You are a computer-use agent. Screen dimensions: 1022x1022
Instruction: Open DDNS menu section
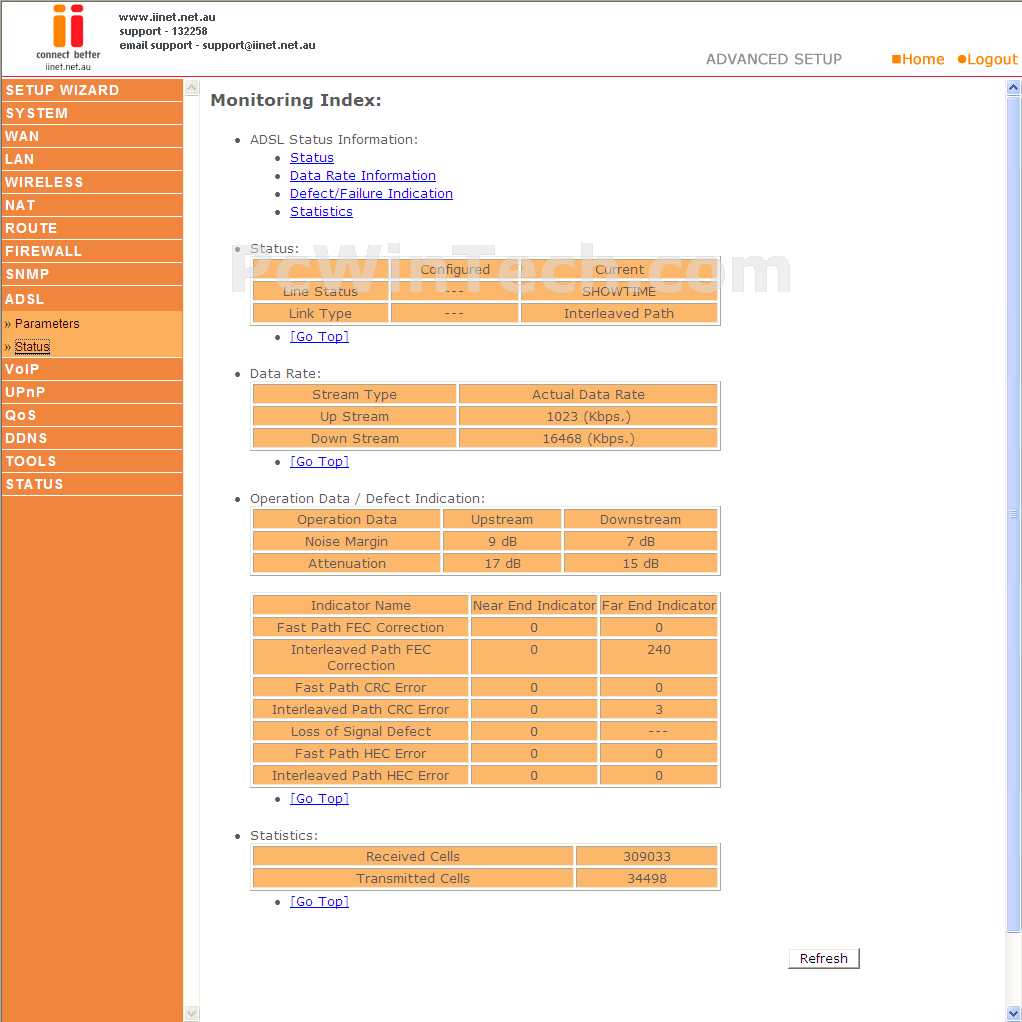point(92,438)
